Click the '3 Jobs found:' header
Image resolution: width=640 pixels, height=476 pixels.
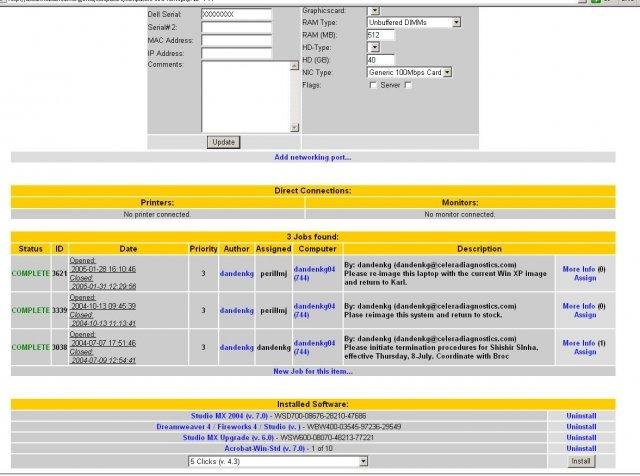pyautogui.click(x=313, y=237)
